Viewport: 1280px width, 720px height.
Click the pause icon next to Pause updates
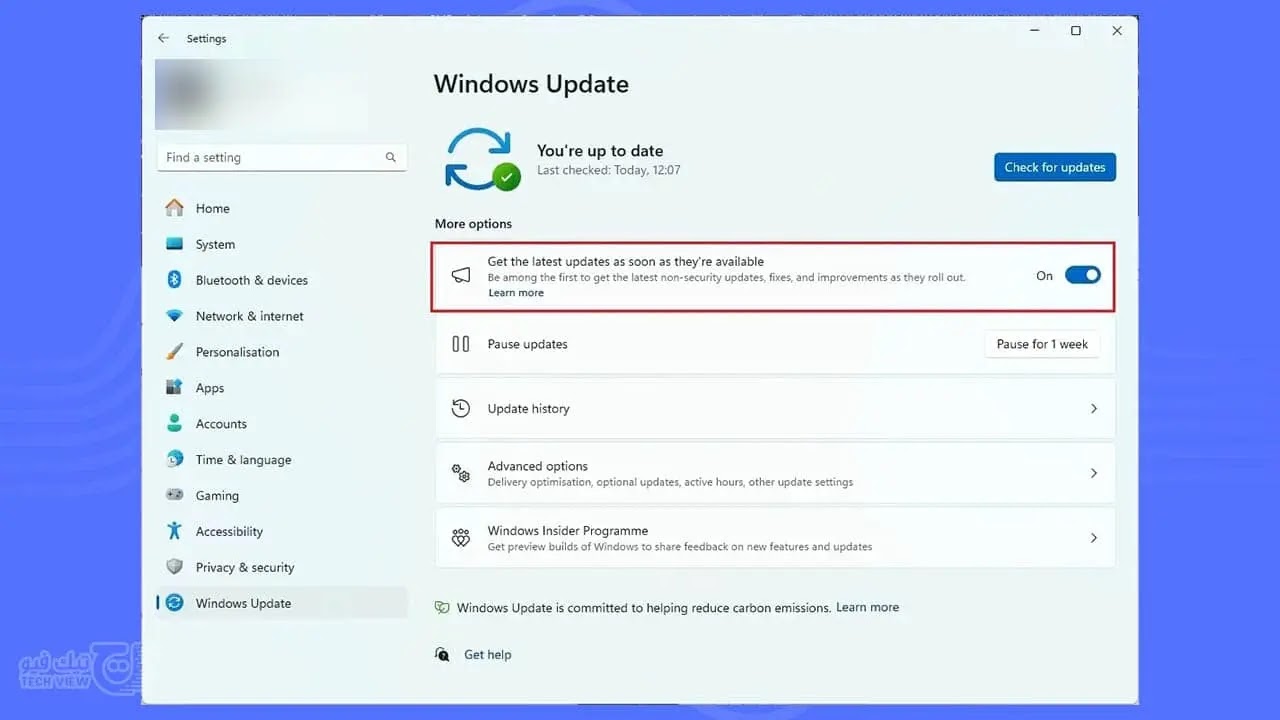point(461,344)
